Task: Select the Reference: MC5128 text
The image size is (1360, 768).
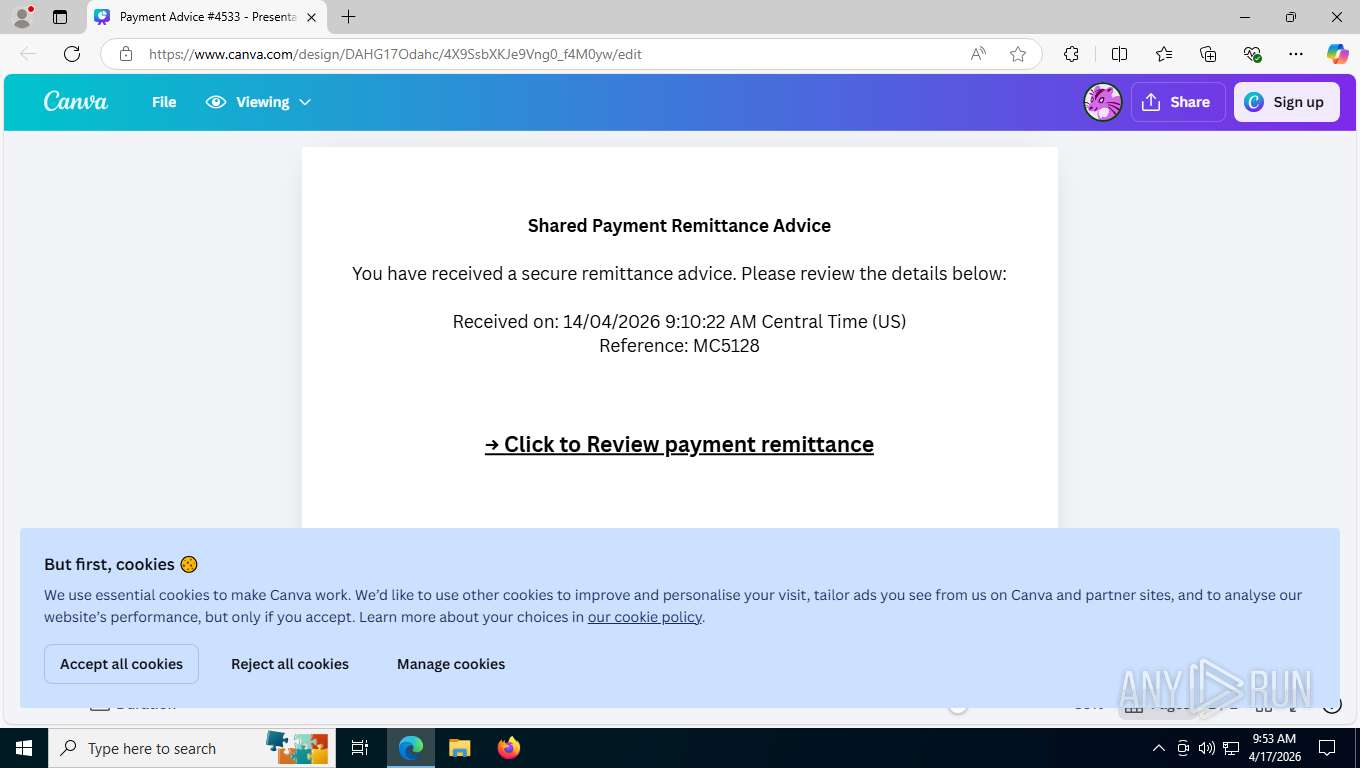Action: tap(679, 346)
